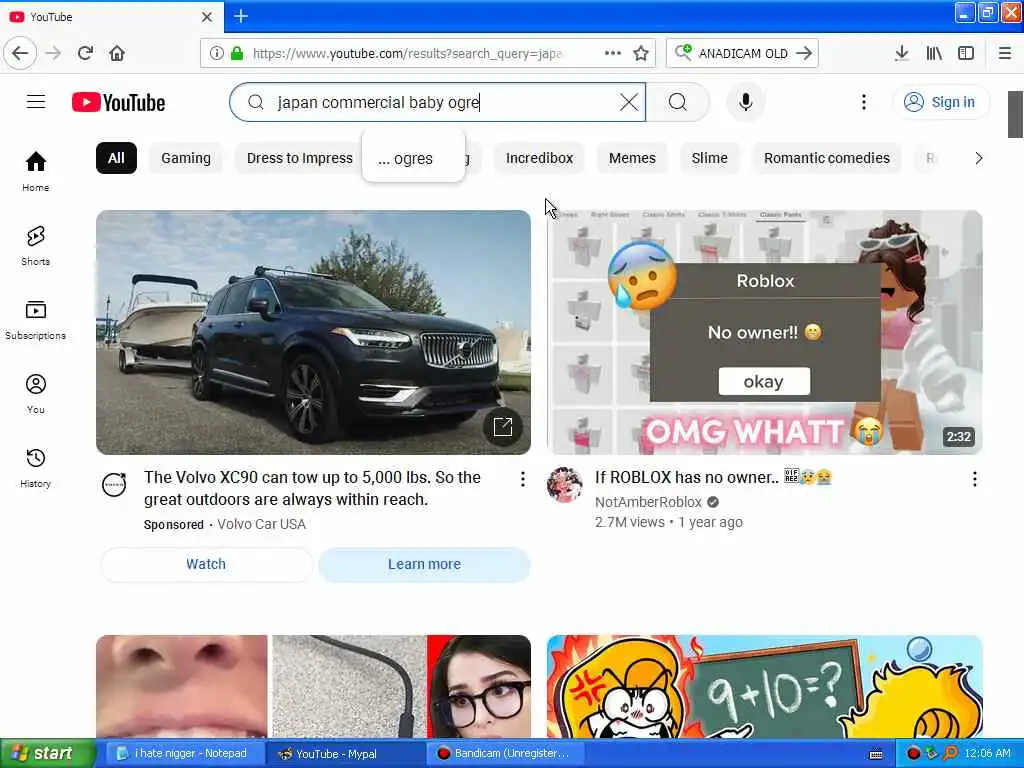1024x768 pixels.
Task: Click the ANADICAM OLD search field
Action: [743, 53]
